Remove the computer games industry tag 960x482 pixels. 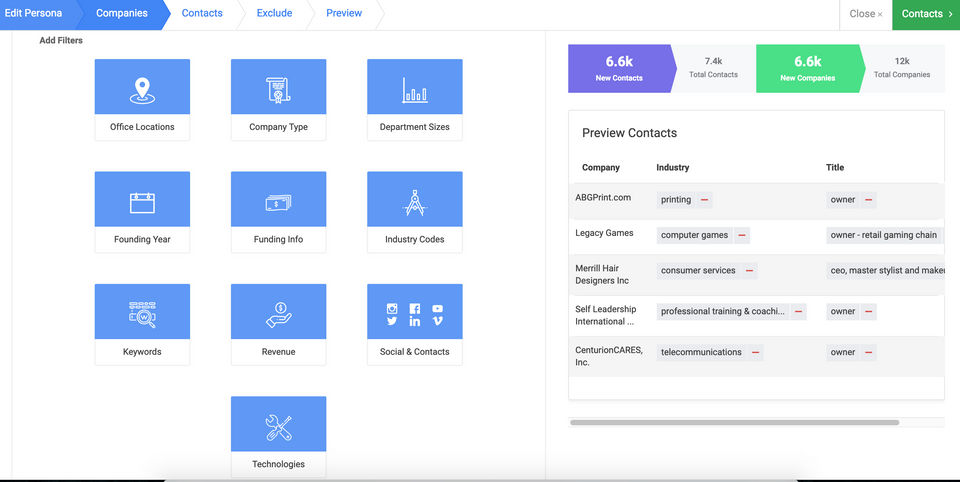click(x=741, y=235)
